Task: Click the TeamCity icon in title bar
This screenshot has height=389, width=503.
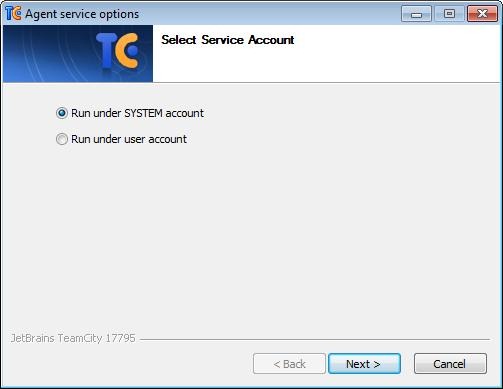Action: [13, 14]
